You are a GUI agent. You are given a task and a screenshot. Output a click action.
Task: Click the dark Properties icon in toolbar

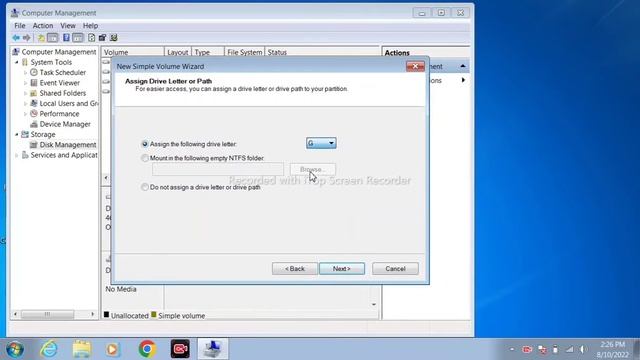pyautogui.click(x=102, y=38)
